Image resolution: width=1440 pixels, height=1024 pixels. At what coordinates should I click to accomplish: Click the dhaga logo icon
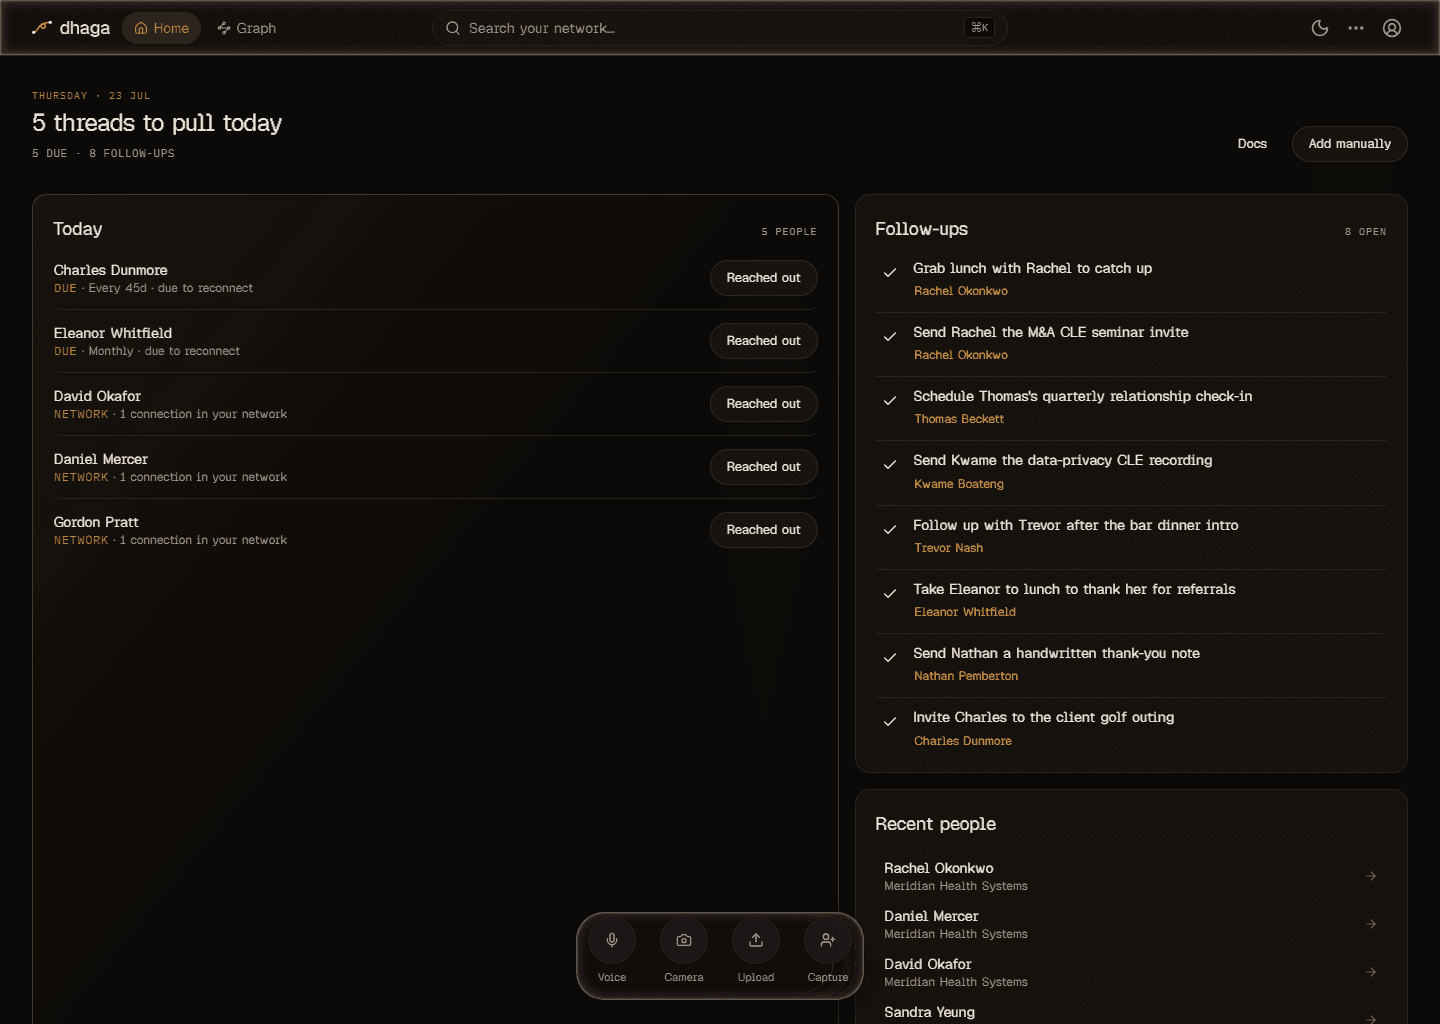coord(41,28)
